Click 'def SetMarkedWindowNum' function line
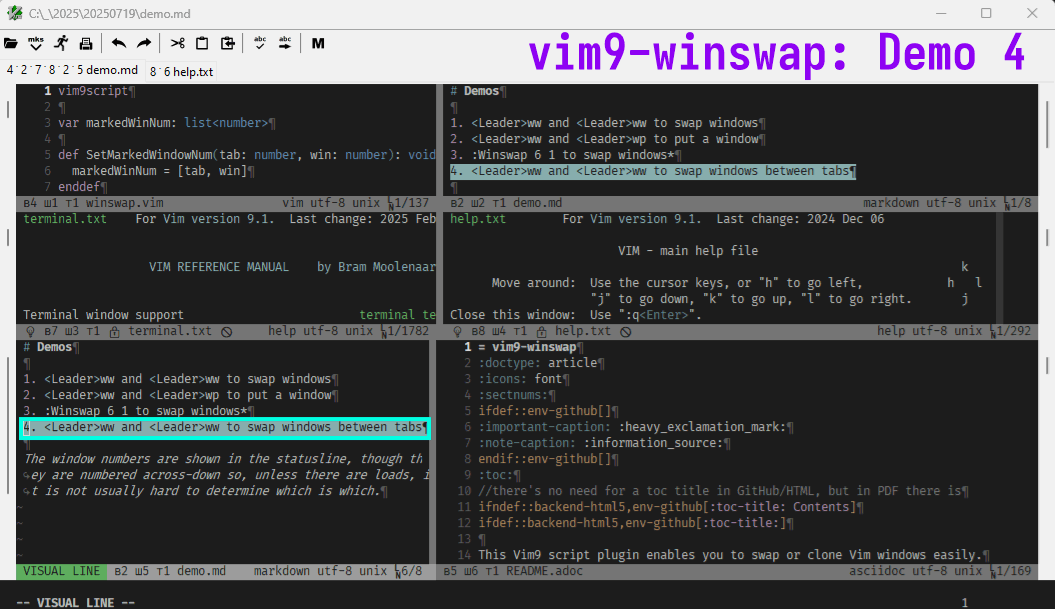Image resolution: width=1055 pixels, height=609 pixels. pyautogui.click(x=247, y=155)
